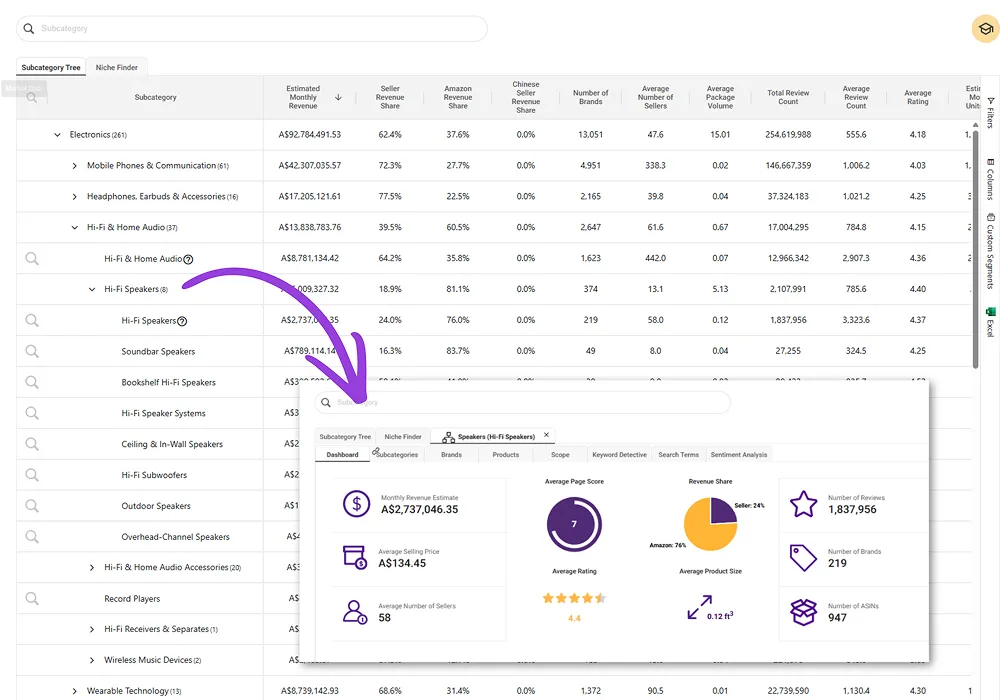Open the Columns side panel

989,178
